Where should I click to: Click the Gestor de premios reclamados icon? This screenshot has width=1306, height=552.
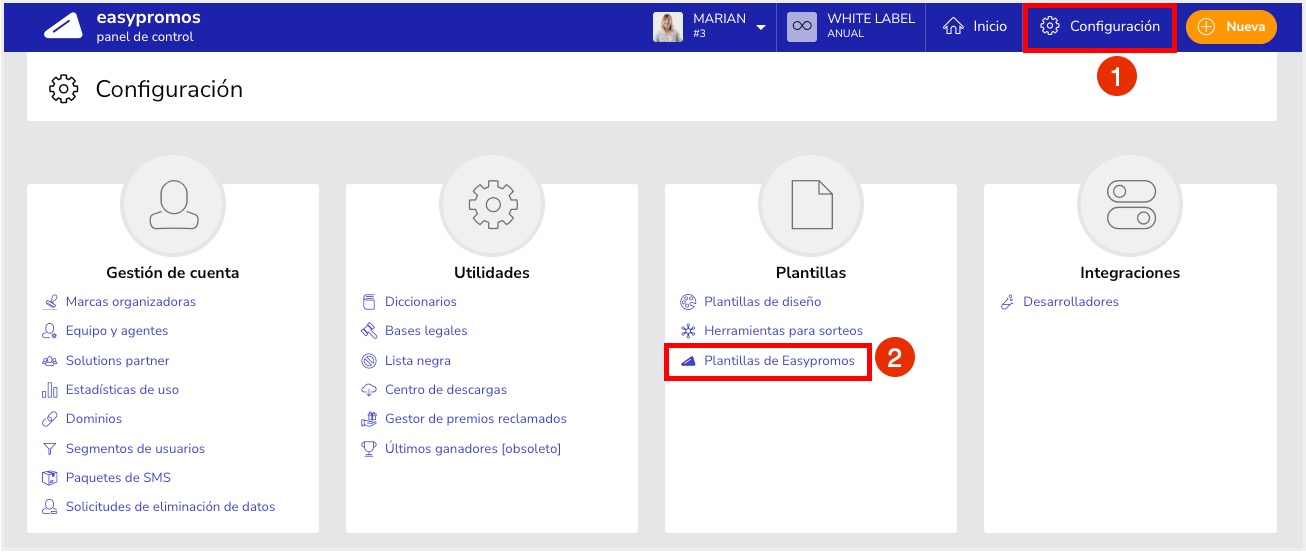click(x=368, y=419)
